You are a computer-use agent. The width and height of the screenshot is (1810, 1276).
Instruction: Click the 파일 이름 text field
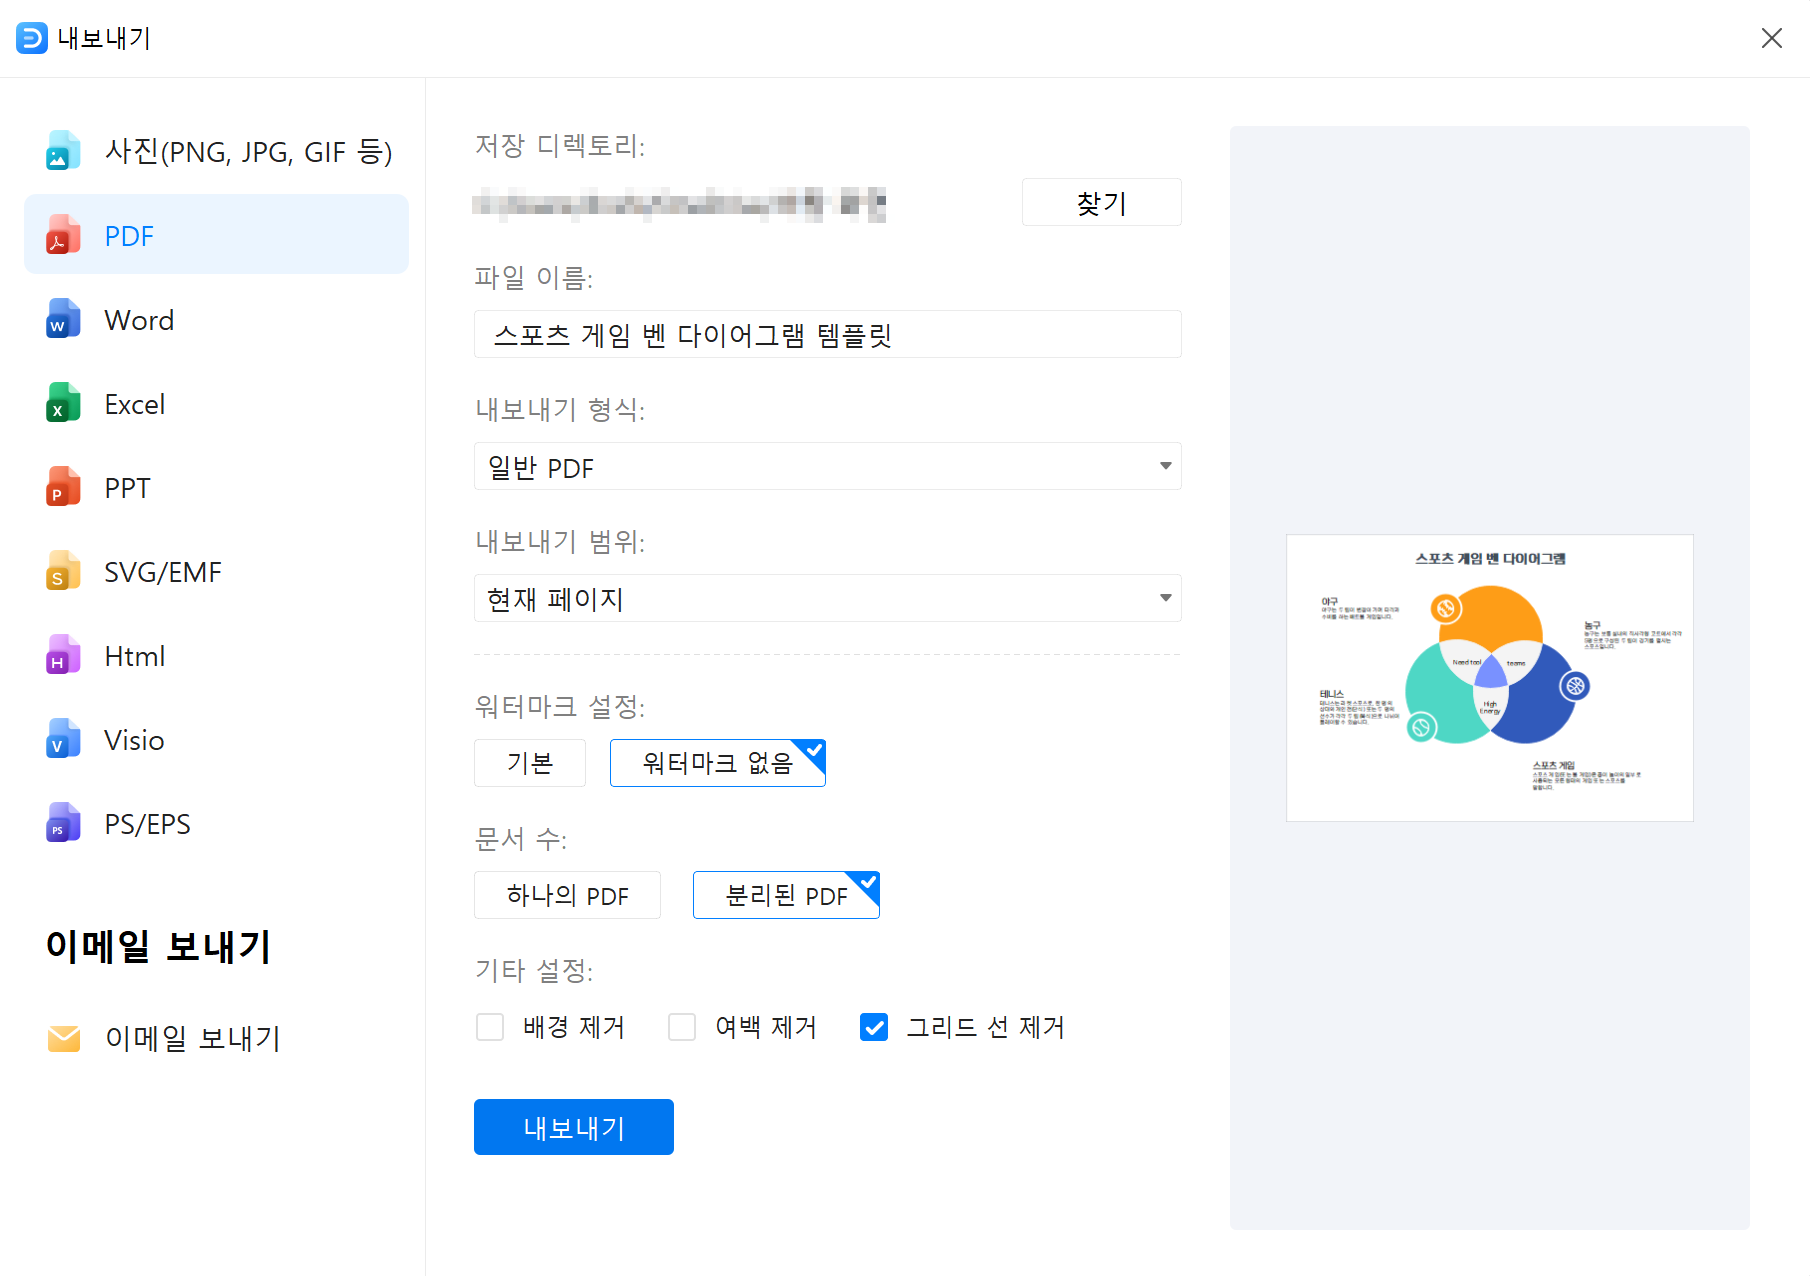(x=827, y=334)
